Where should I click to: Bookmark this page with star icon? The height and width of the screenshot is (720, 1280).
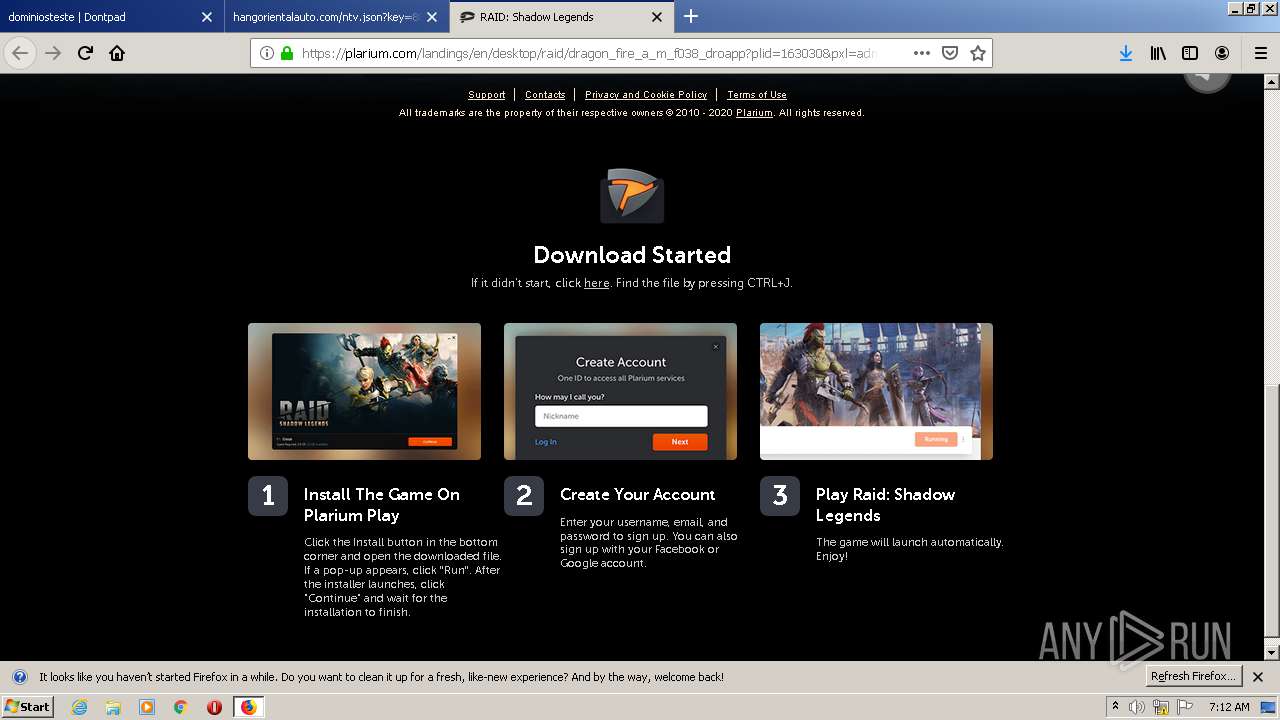pos(978,53)
